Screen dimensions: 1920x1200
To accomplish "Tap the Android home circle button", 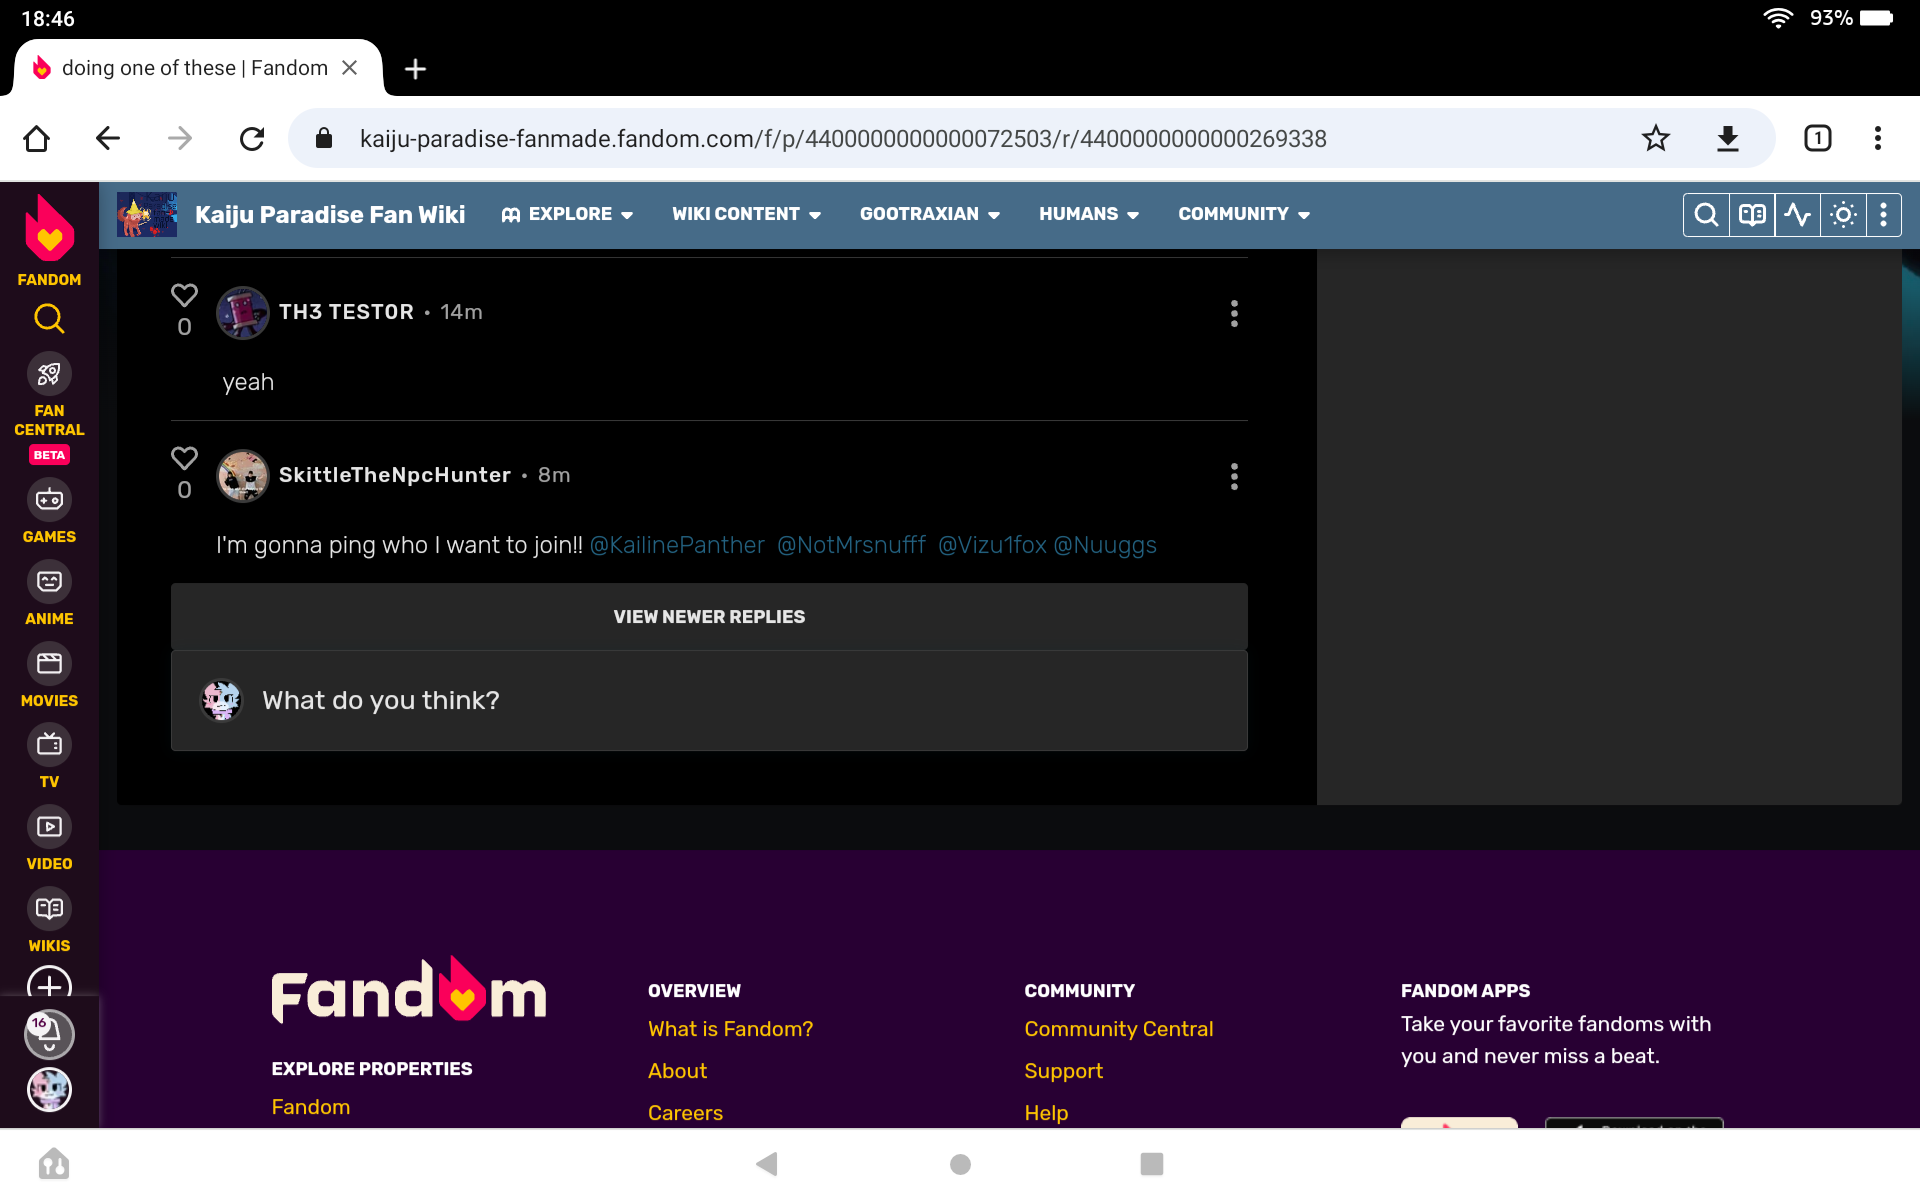I will pos(960,1164).
